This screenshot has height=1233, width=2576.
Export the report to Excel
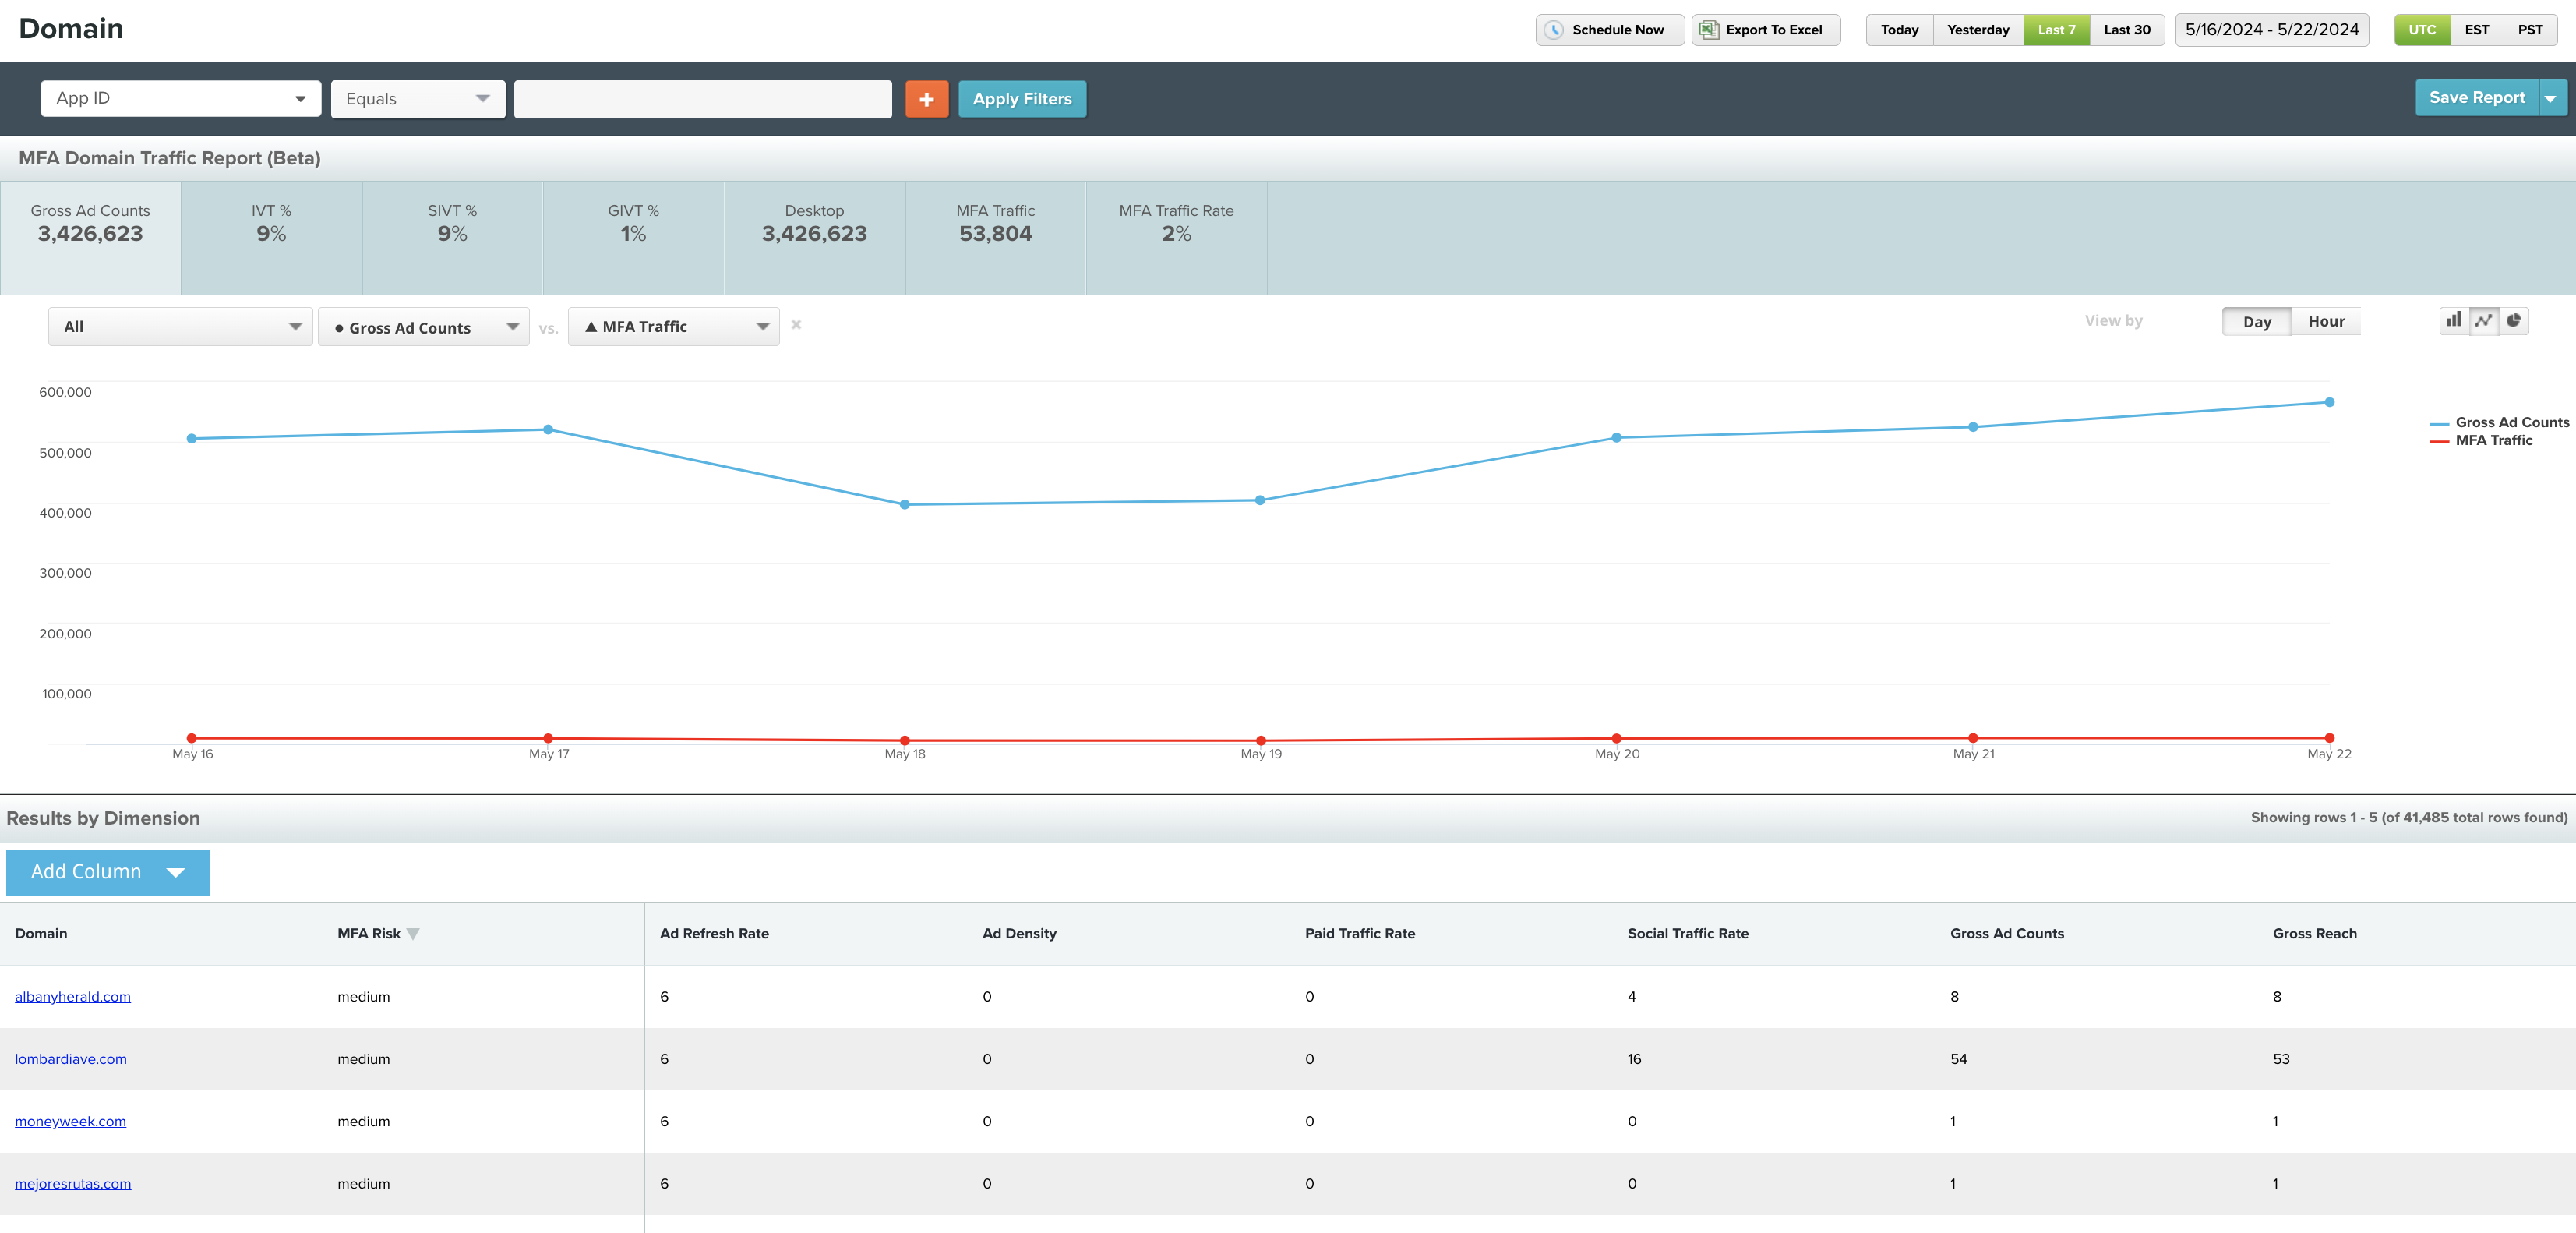1766,30
